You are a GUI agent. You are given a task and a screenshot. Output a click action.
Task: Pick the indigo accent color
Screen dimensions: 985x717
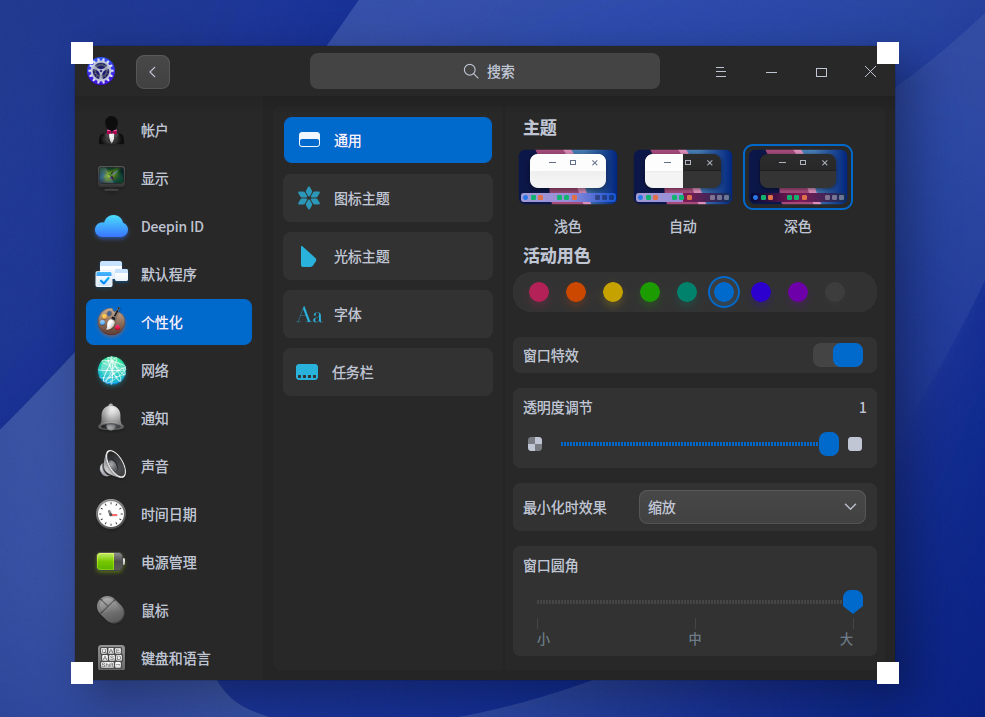click(761, 292)
